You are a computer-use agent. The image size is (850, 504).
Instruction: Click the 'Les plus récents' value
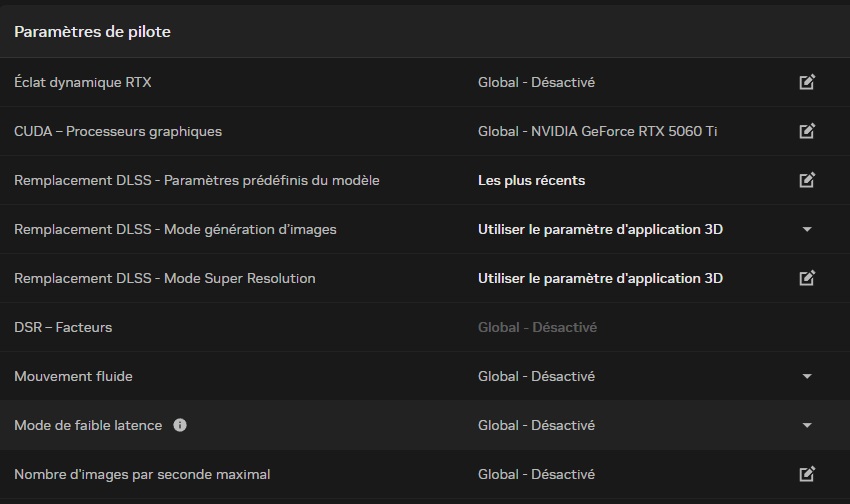(531, 180)
